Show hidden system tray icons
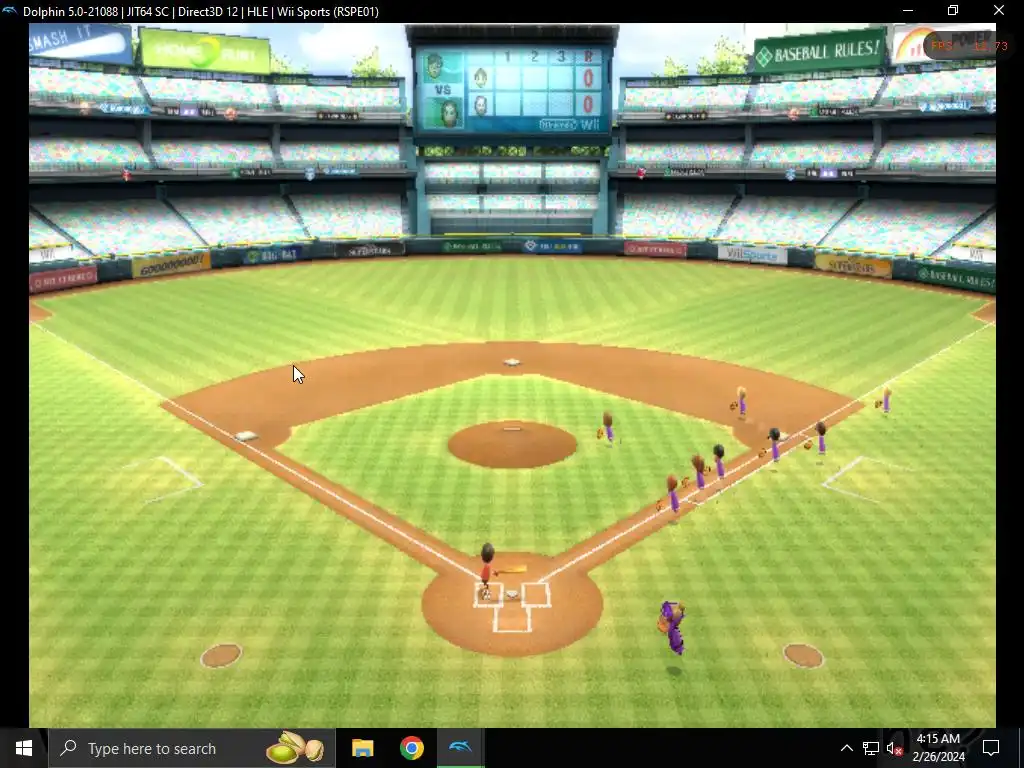Viewport: 1024px width, 768px height. click(846, 748)
